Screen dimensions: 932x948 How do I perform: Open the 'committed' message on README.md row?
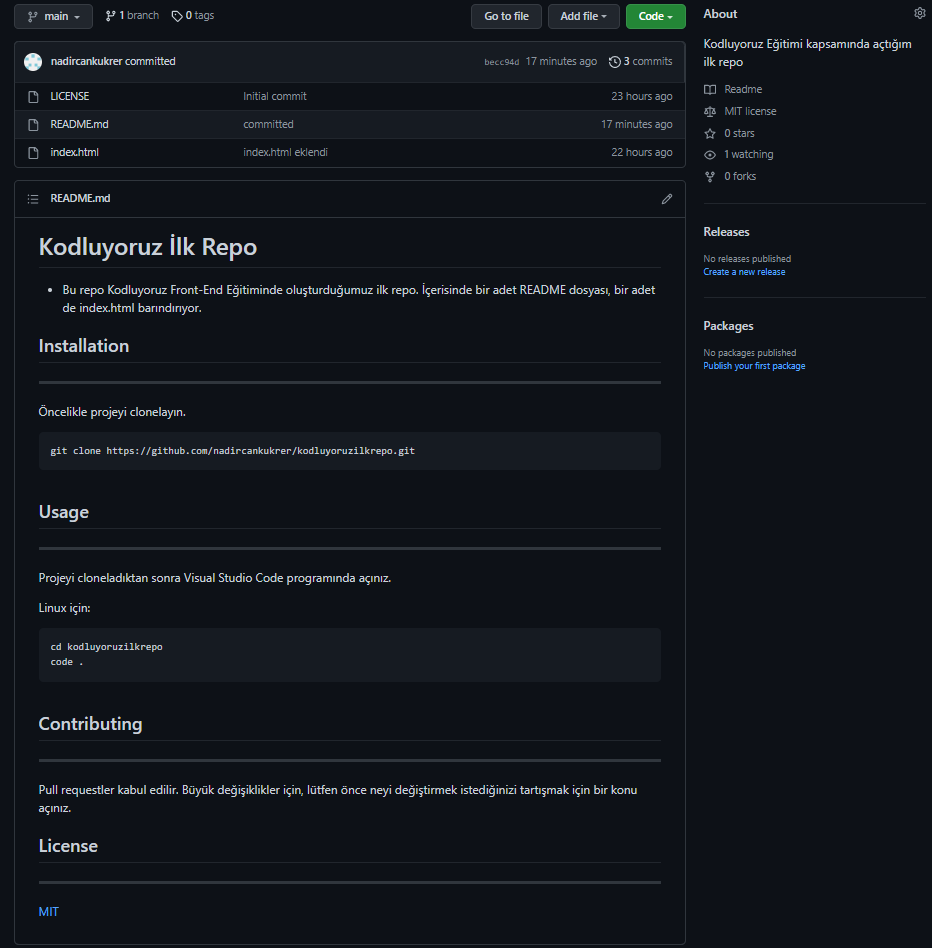tap(268, 124)
